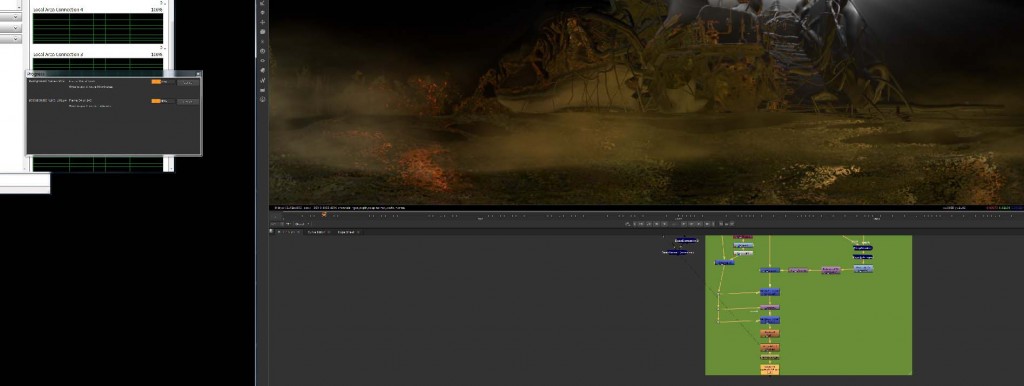Image resolution: width=1024 pixels, height=386 pixels.
Task: Click the orange playhead on the timeline
Action: tap(324, 214)
